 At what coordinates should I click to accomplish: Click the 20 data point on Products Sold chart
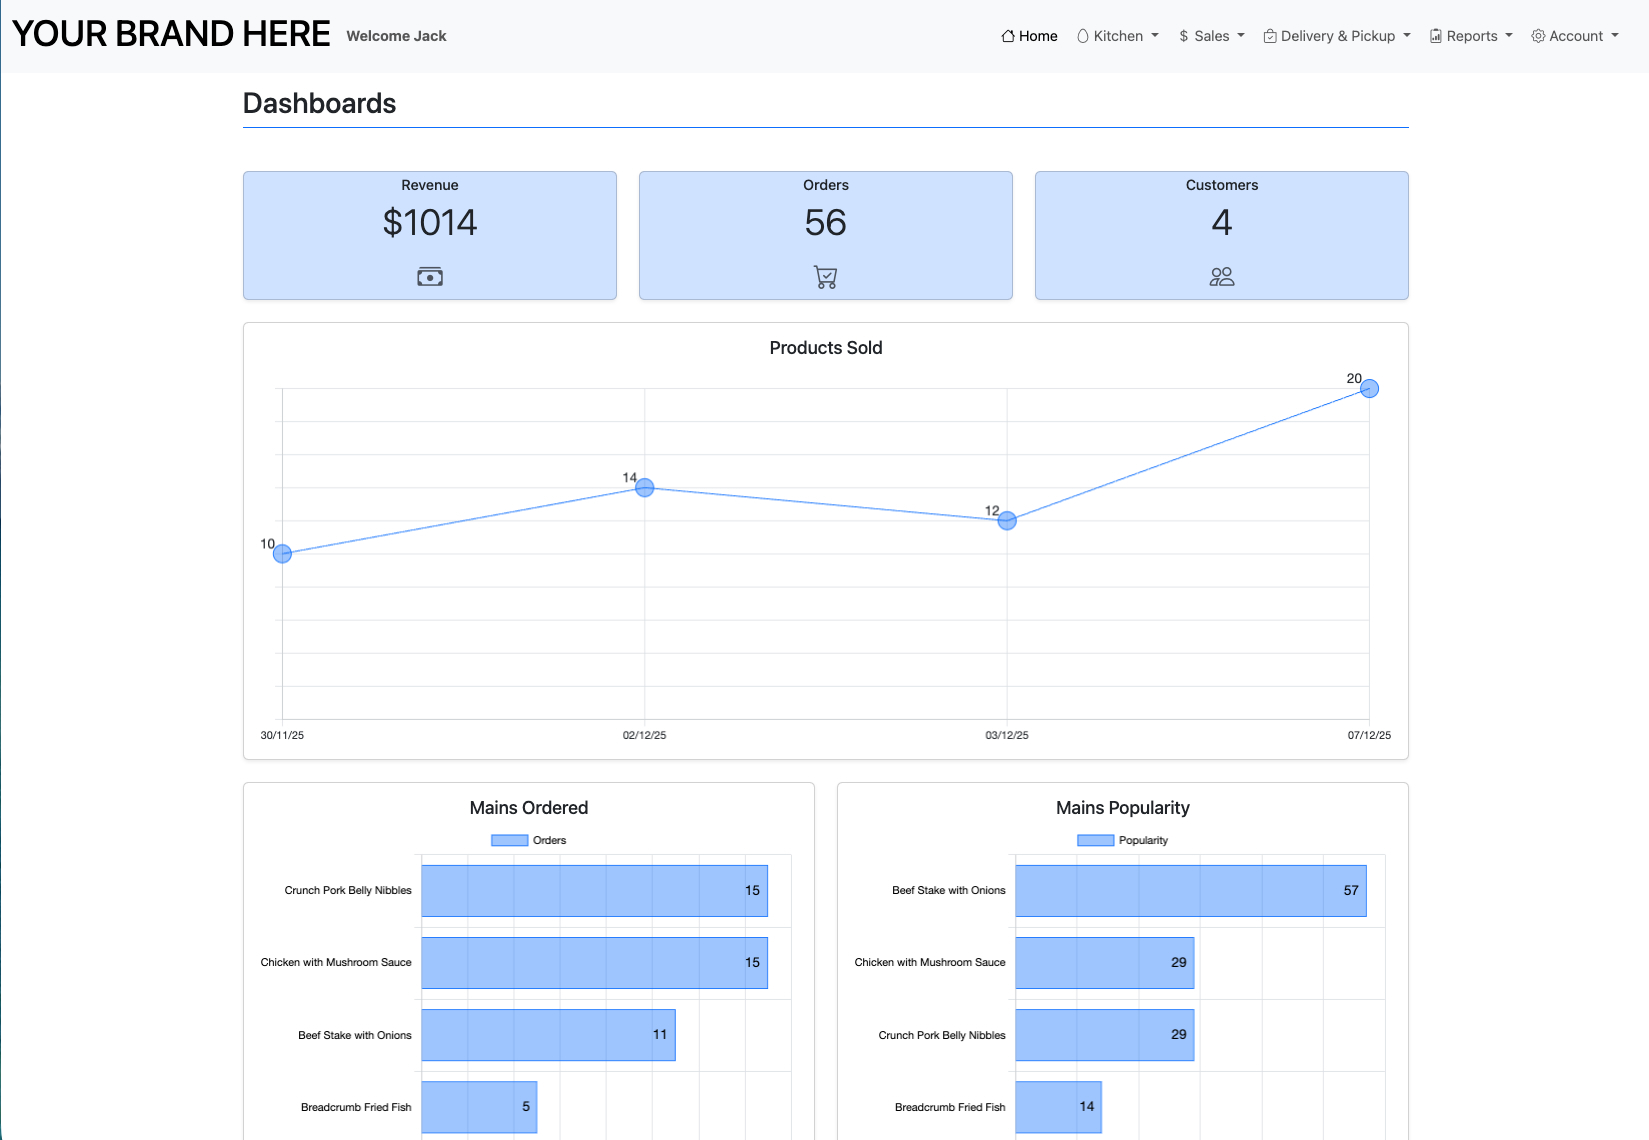click(x=1369, y=388)
